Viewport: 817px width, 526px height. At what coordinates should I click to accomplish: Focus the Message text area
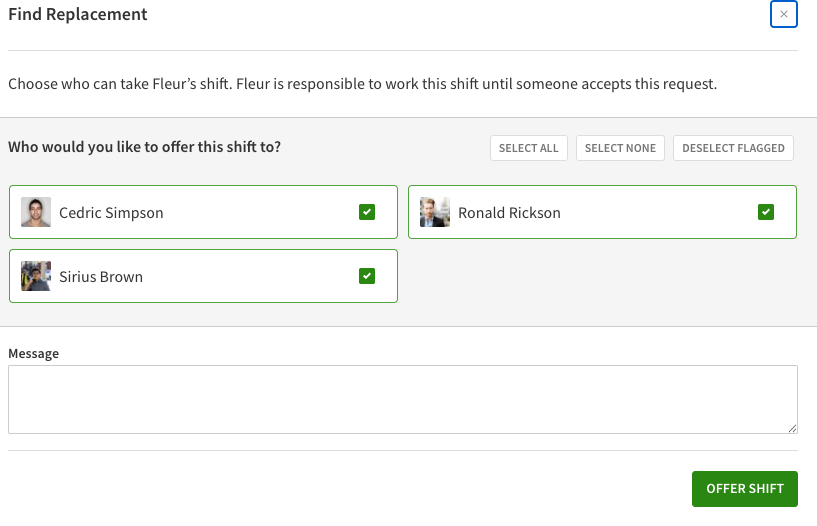(x=402, y=399)
